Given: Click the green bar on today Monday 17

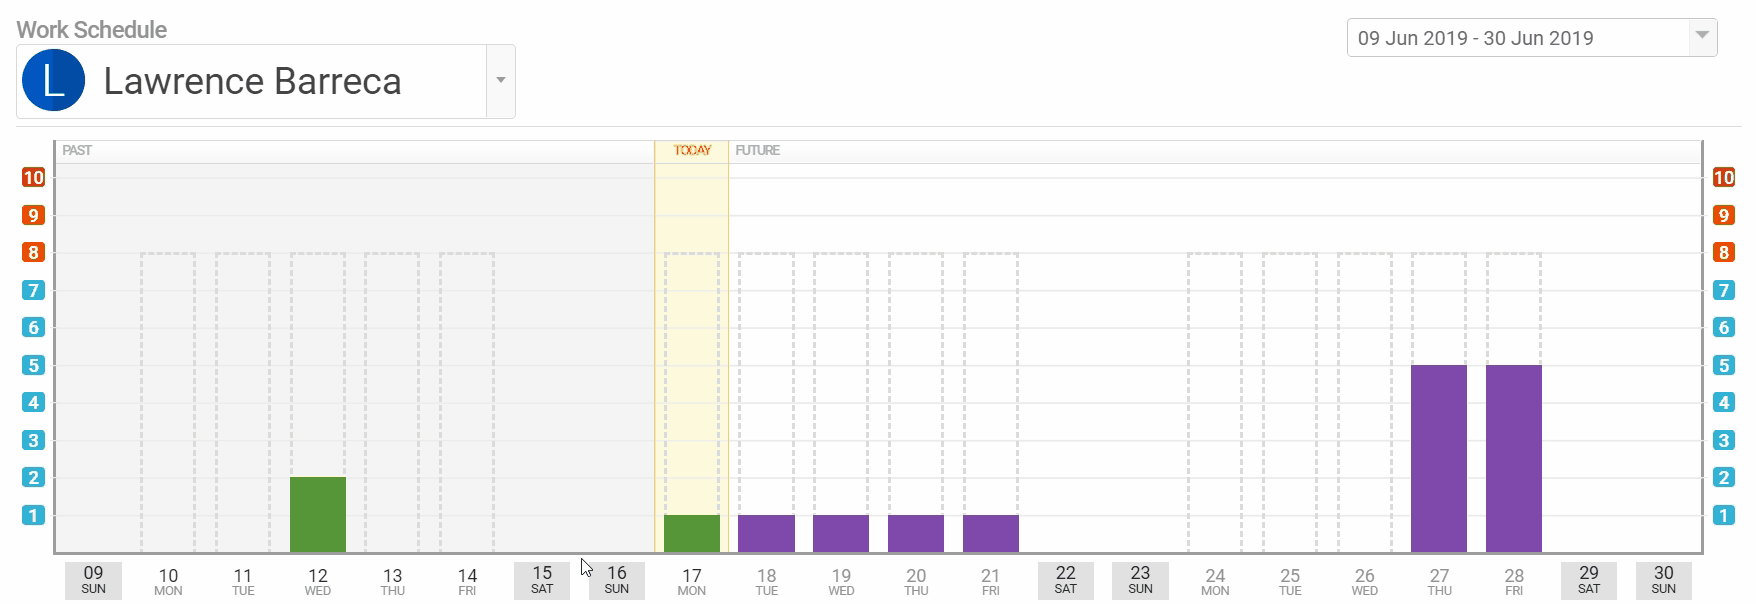Looking at the screenshot, I should (692, 533).
